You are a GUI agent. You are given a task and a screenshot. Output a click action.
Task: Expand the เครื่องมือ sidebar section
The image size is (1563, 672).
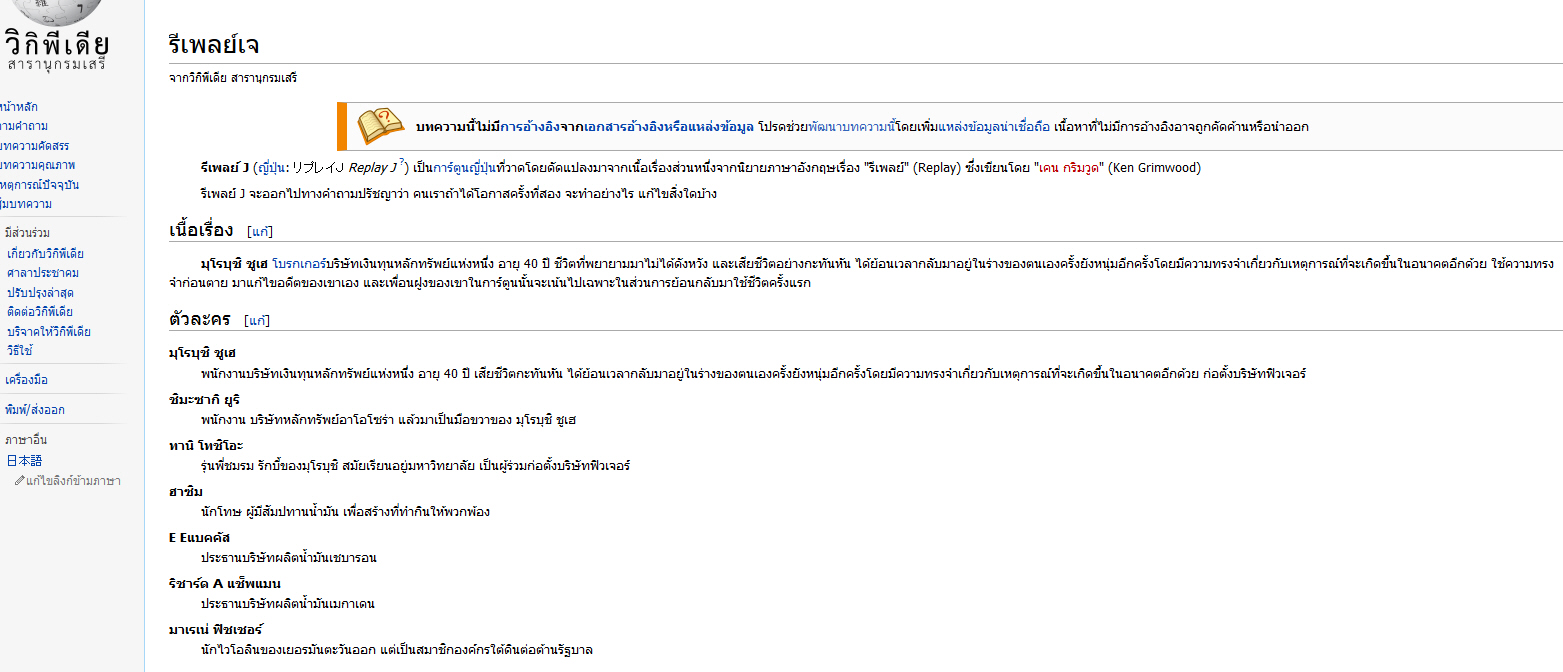(26, 380)
